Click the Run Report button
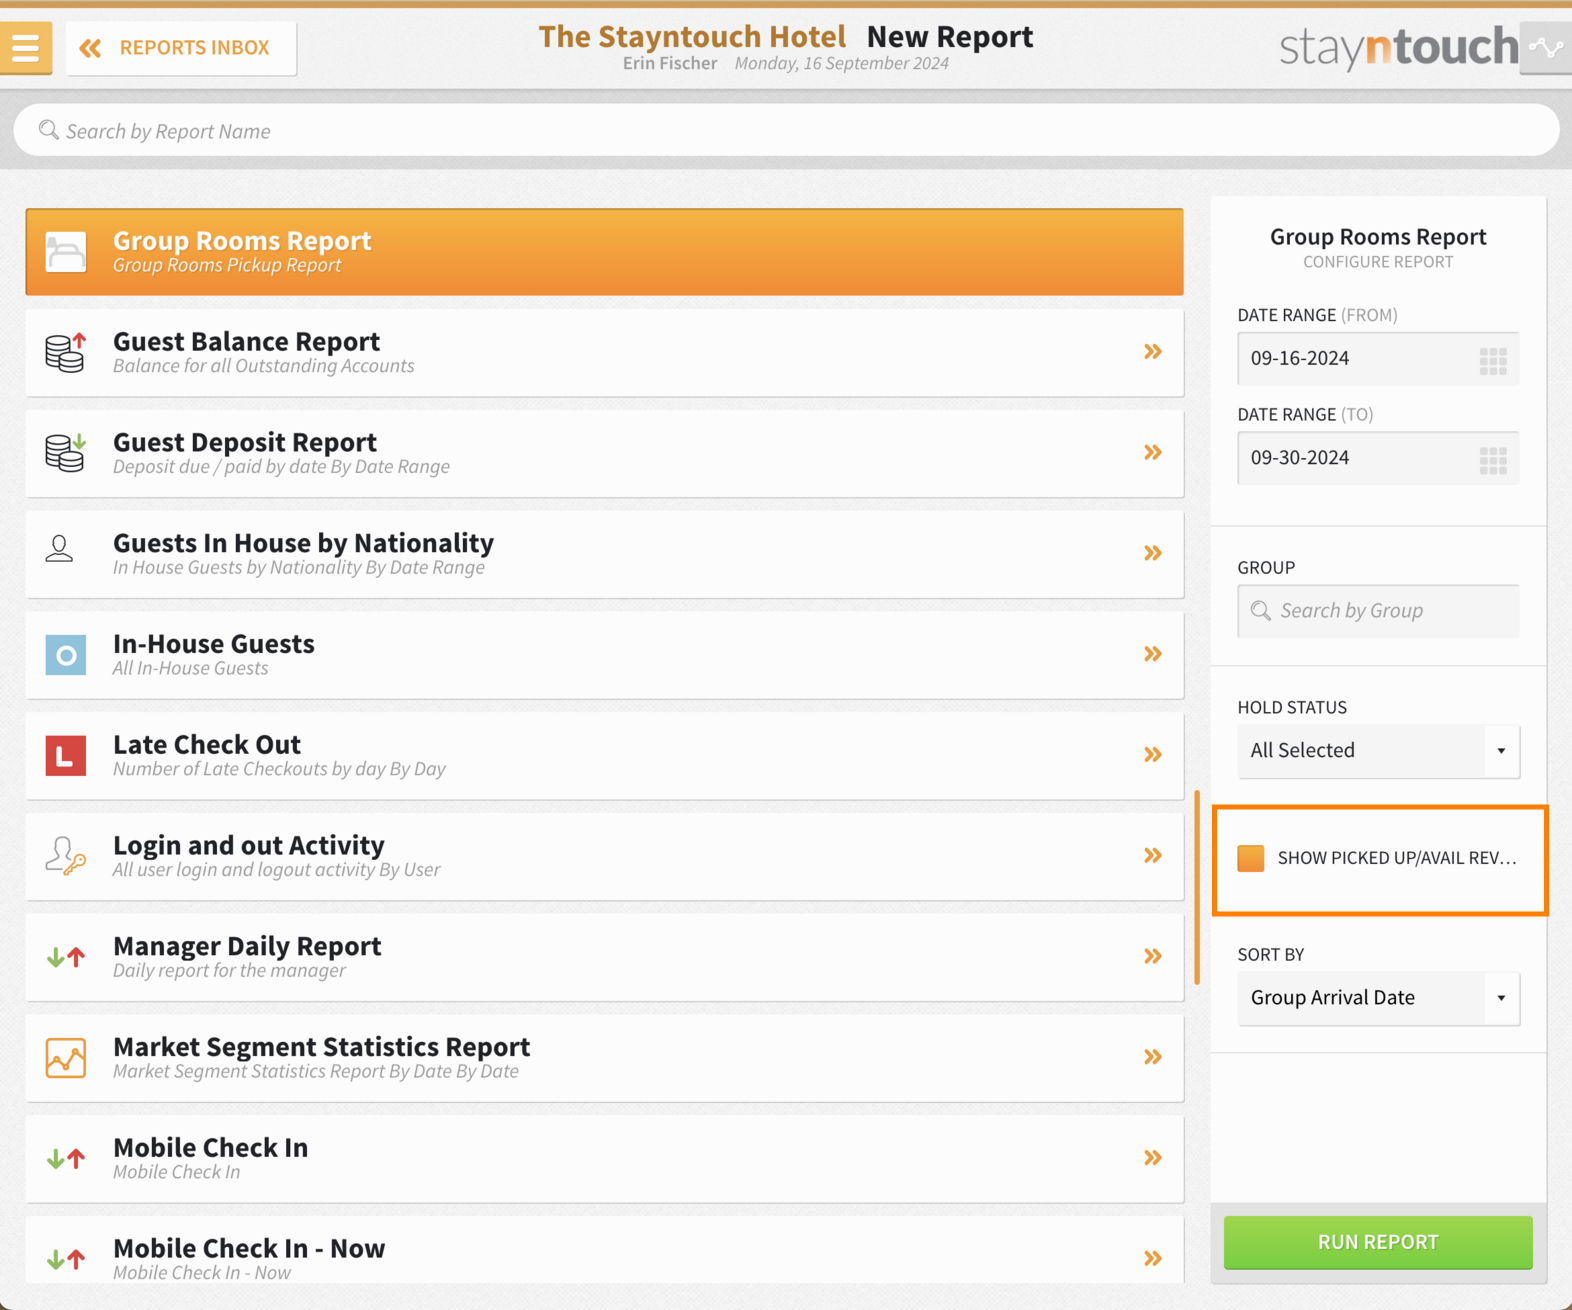 (x=1378, y=1242)
